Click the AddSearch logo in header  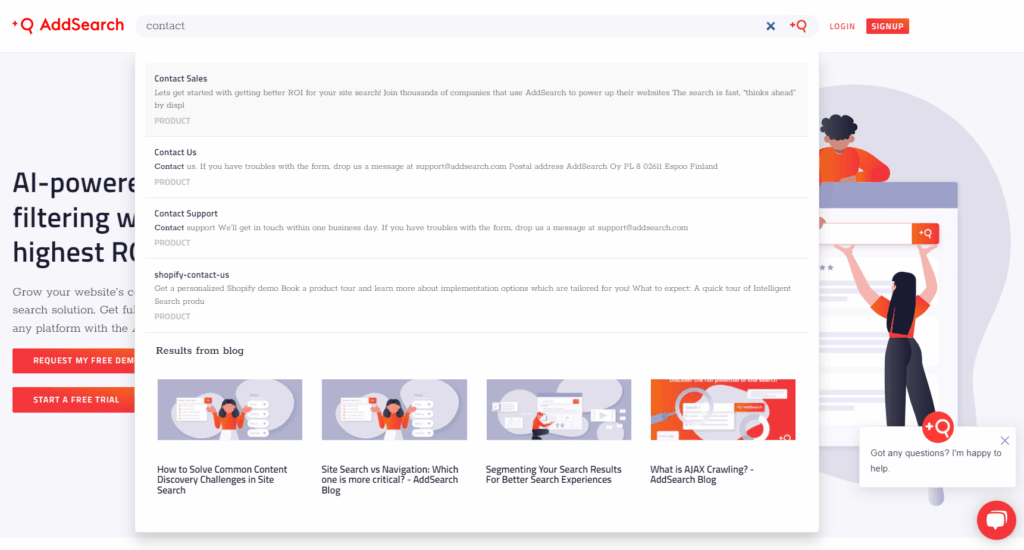[68, 25]
